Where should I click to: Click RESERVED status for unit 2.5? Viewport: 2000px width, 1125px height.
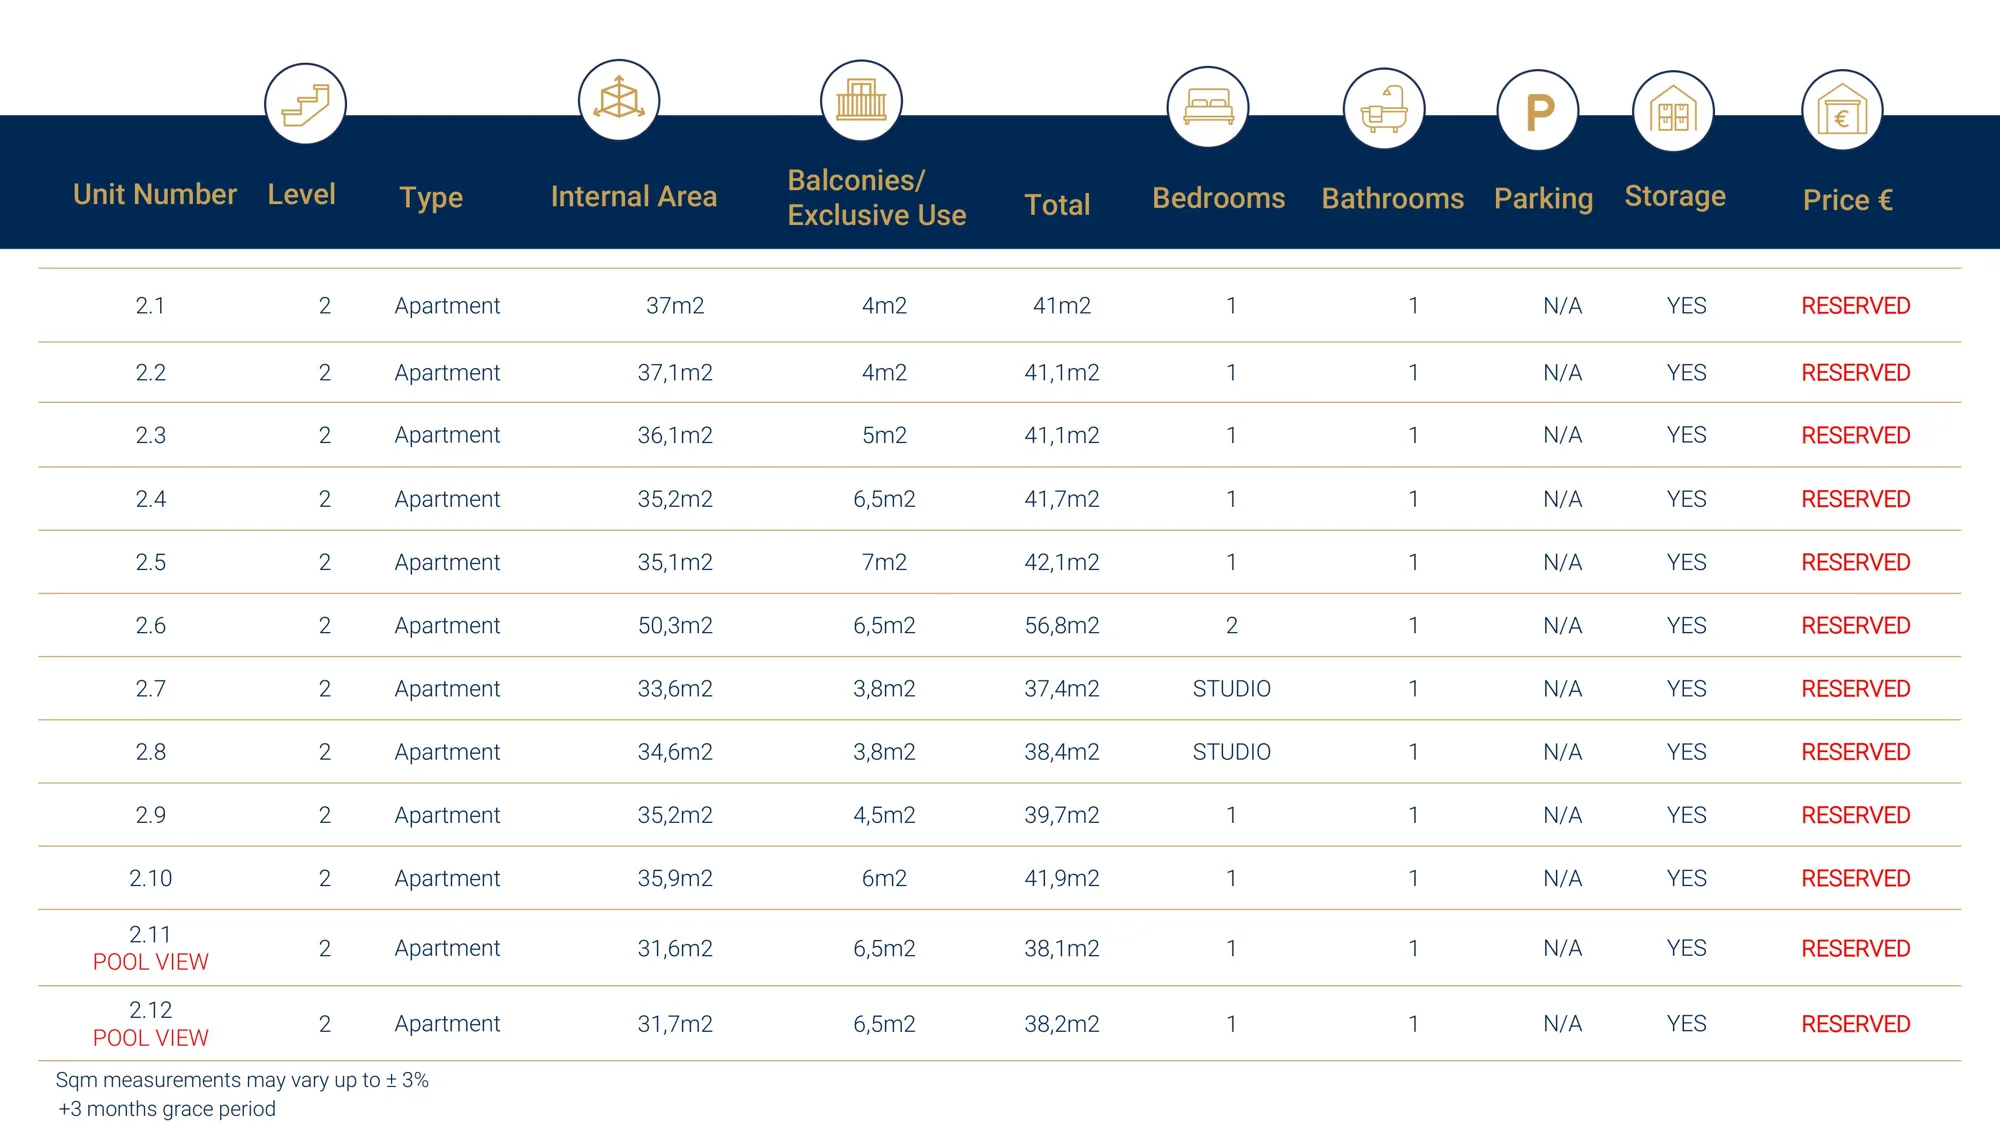click(1855, 563)
